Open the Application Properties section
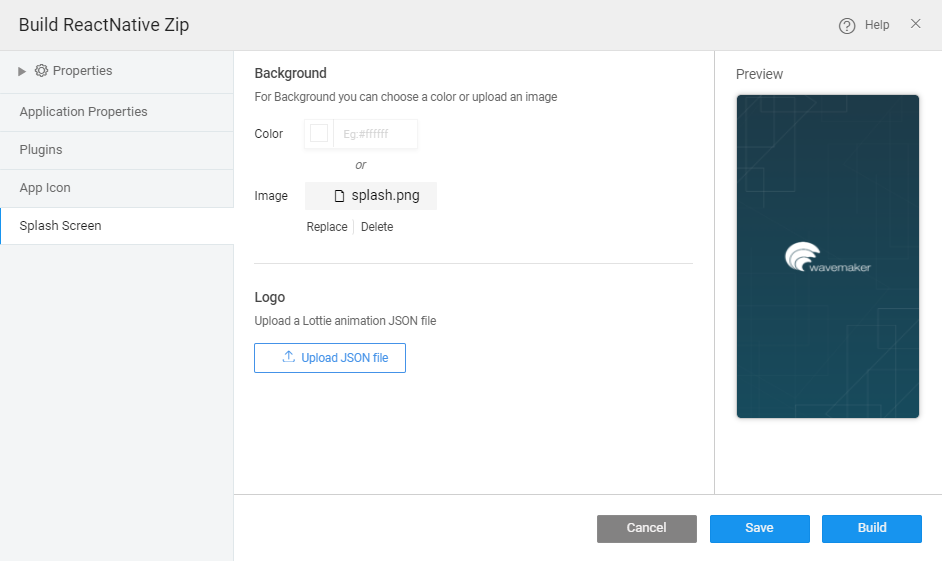 [84, 112]
